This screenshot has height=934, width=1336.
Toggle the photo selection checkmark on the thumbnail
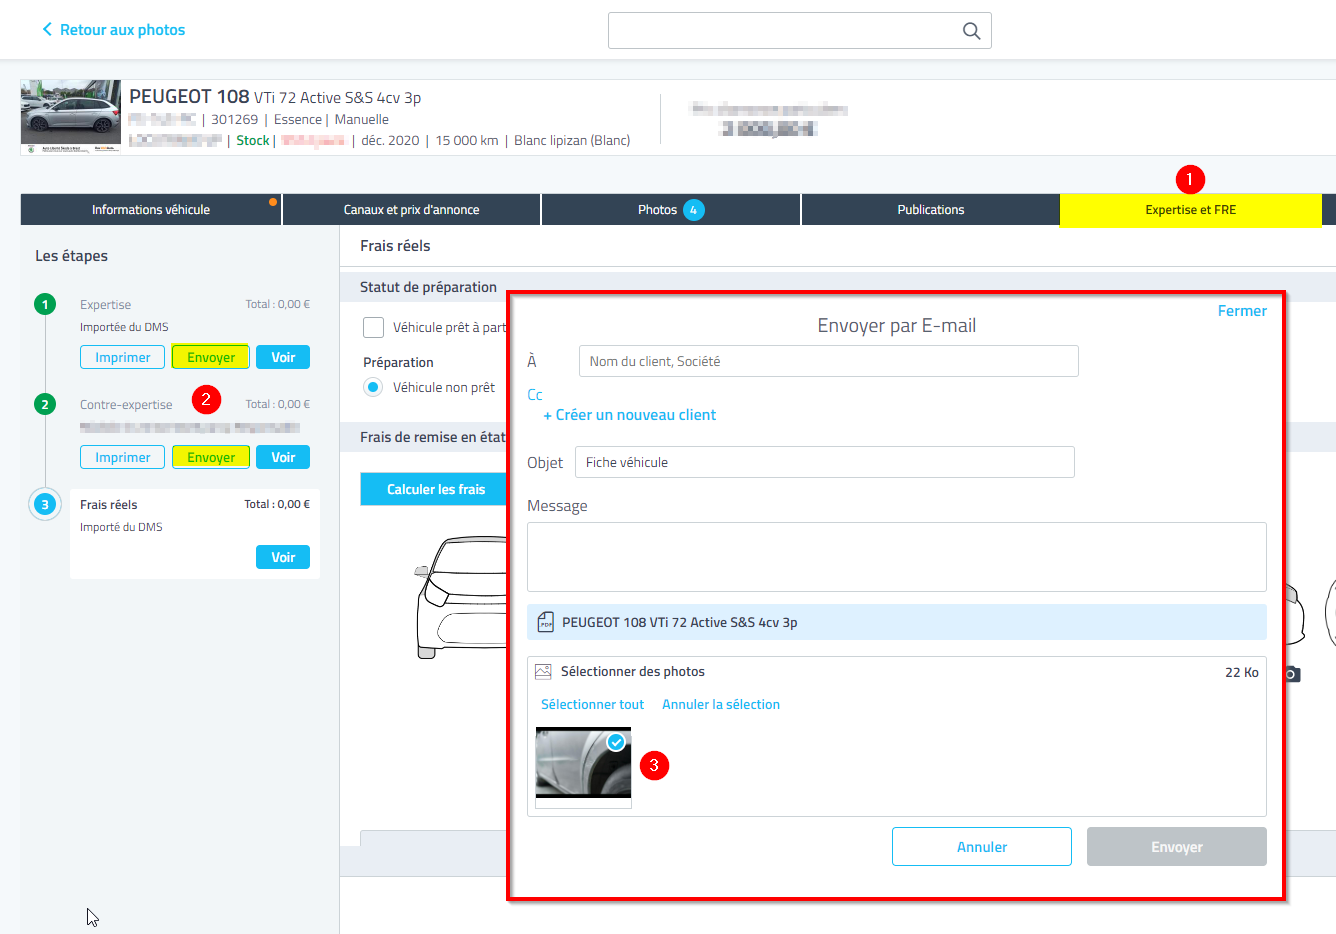pos(617,742)
